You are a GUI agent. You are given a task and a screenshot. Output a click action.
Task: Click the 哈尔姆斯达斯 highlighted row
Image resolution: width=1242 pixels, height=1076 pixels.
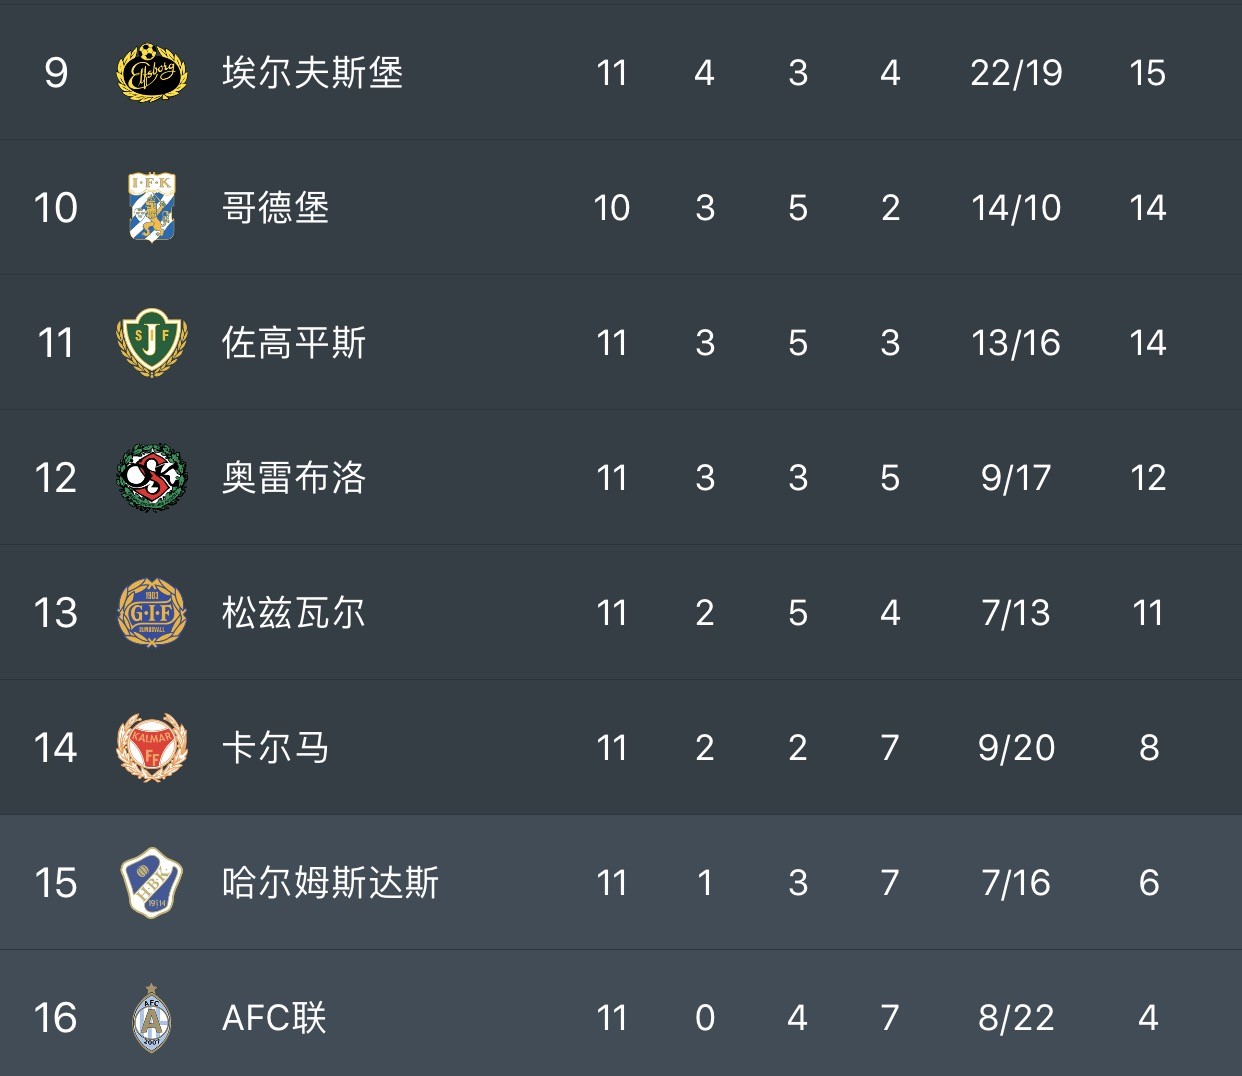(x=620, y=882)
